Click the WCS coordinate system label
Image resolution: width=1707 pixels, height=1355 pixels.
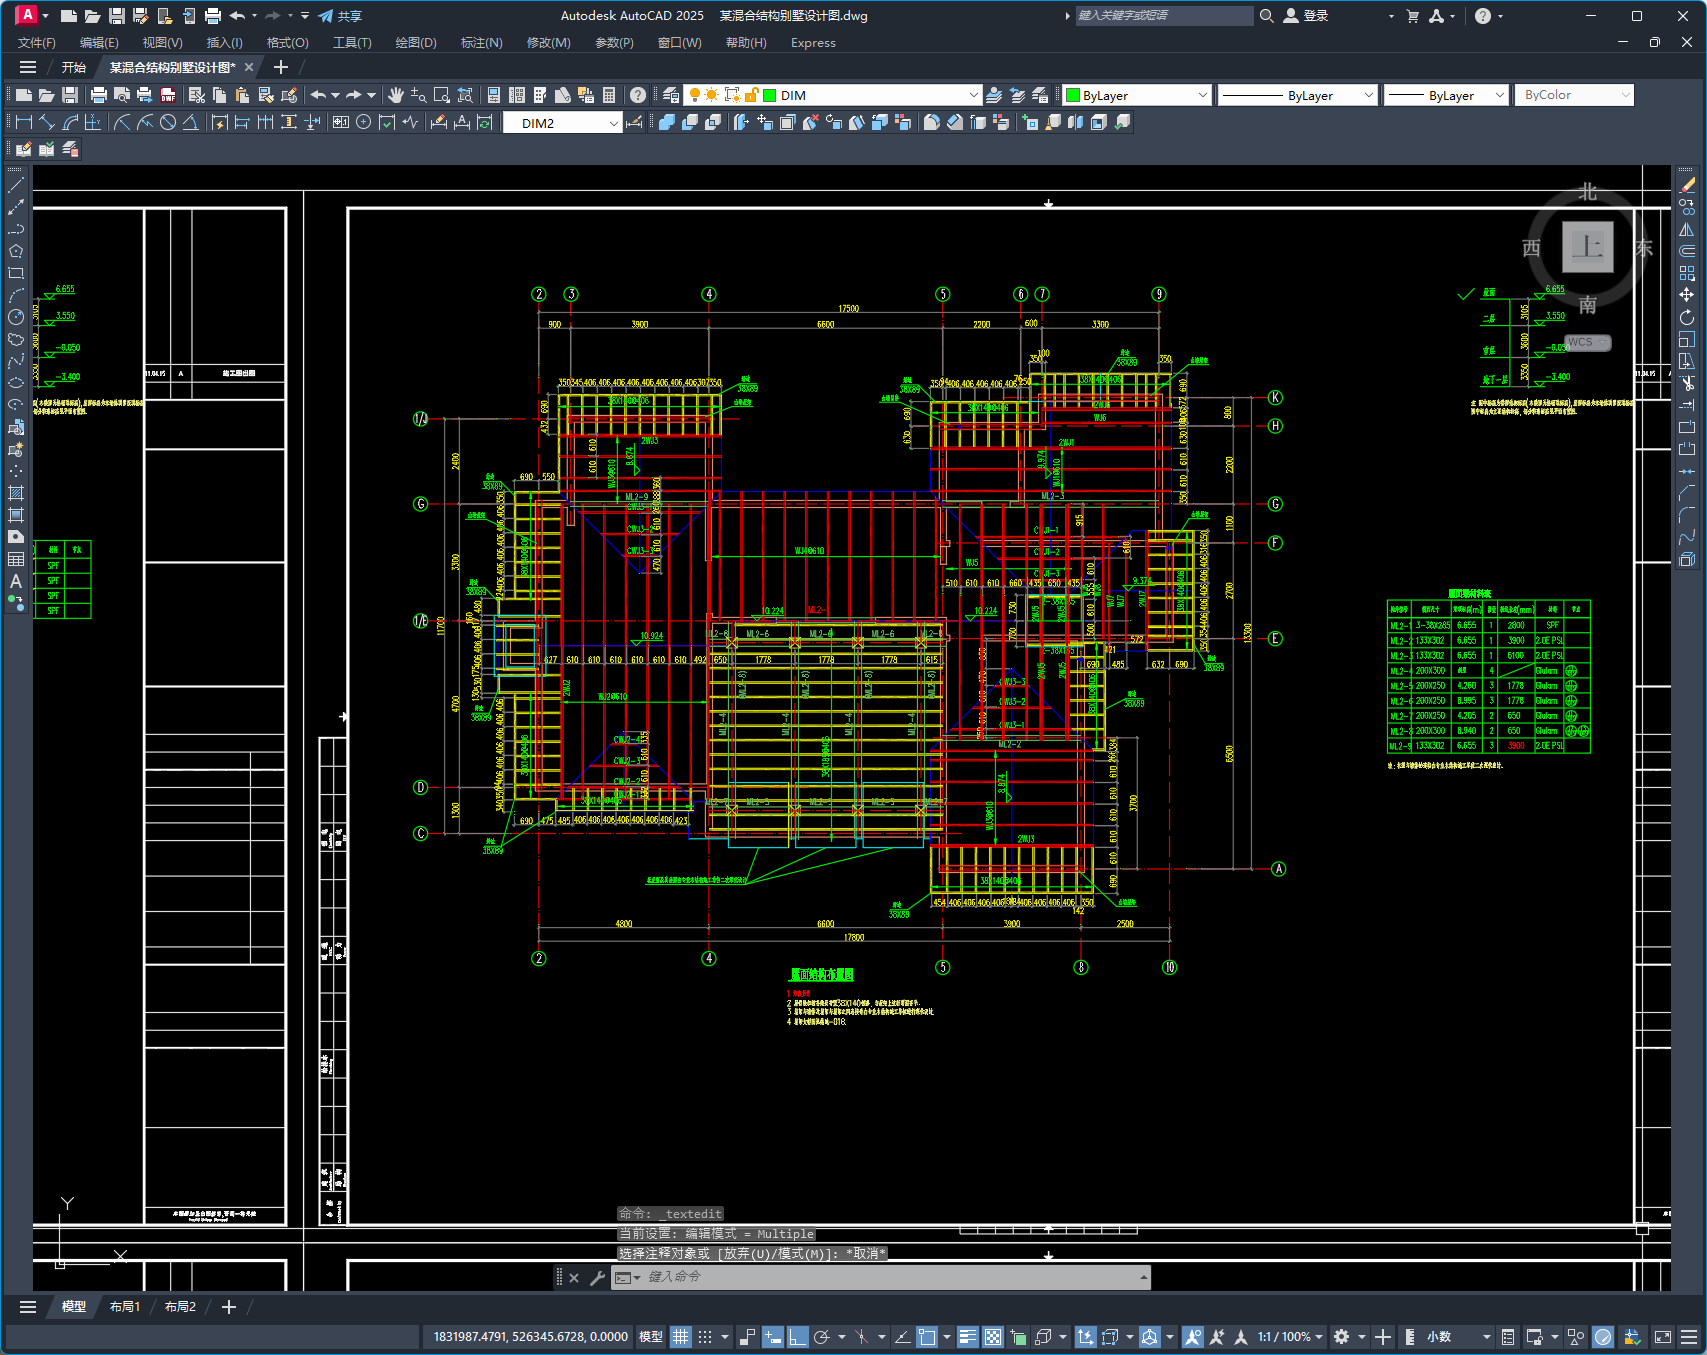[x=1587, y=342]
